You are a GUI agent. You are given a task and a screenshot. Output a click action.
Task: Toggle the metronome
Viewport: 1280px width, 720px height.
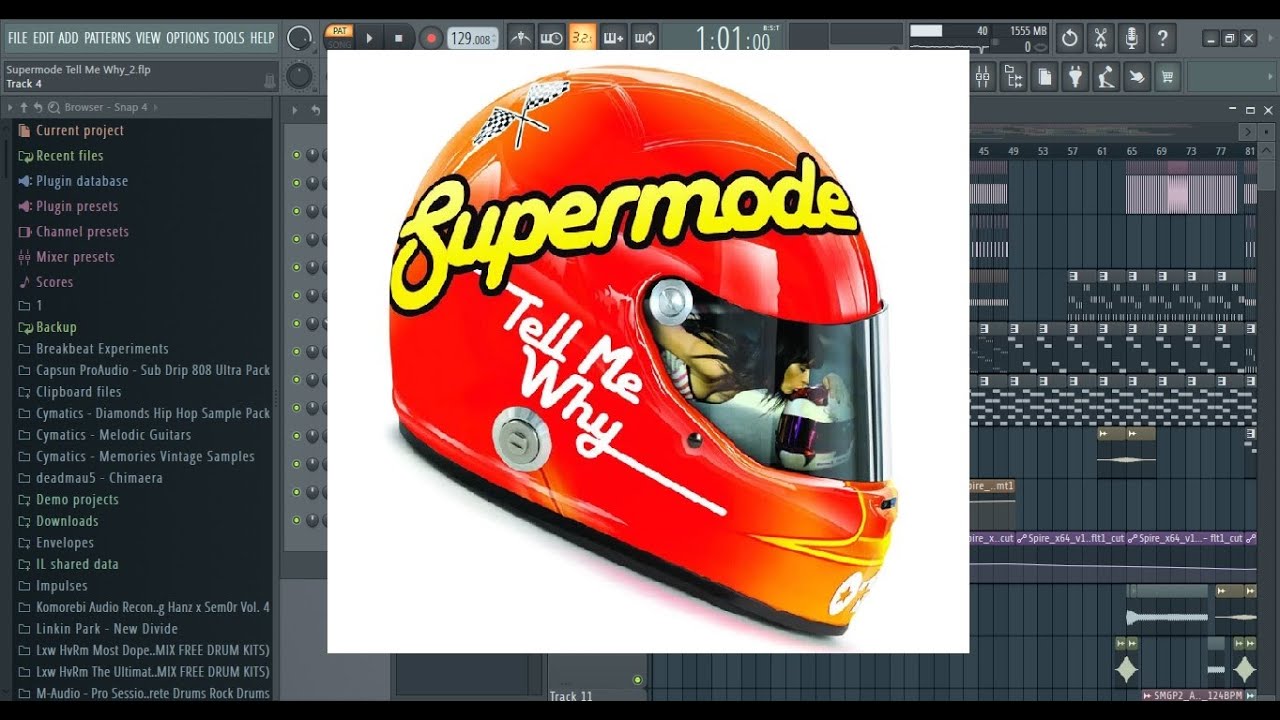[x=520, y=38]
